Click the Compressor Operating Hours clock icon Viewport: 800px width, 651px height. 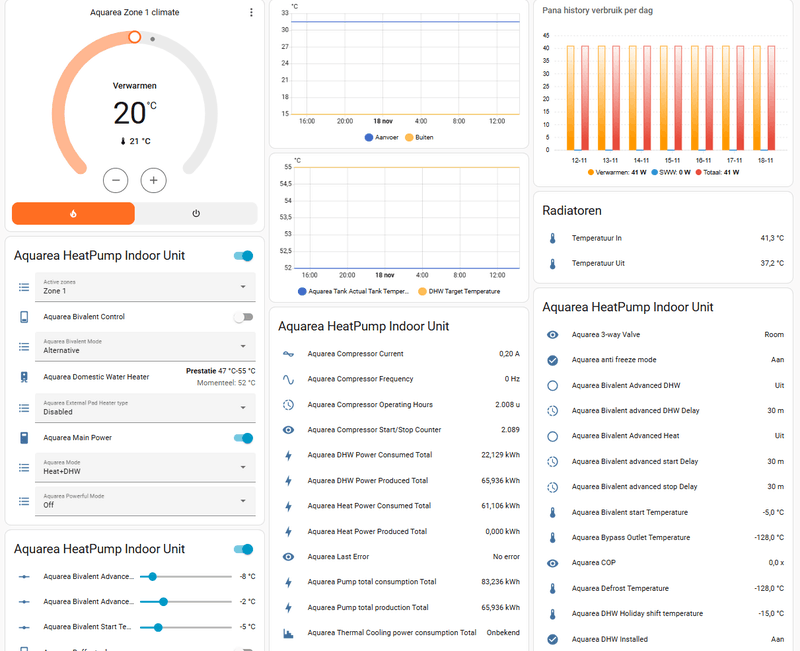pyautogui.click(x=288, y=405)
